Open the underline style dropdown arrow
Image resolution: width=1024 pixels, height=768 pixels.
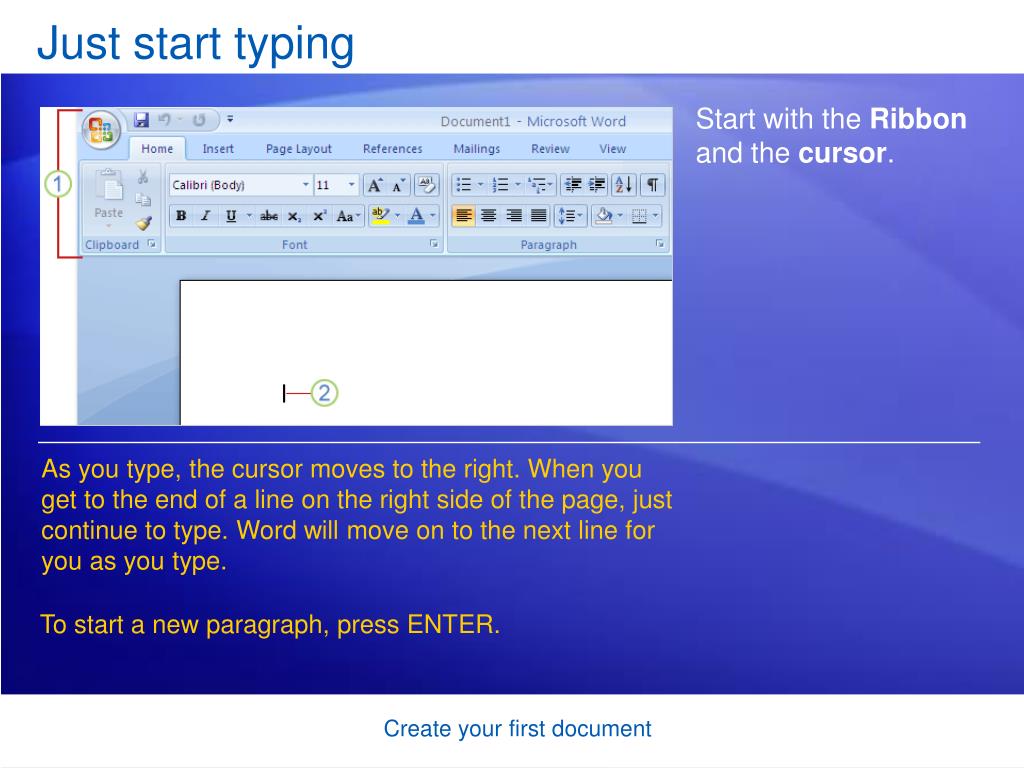(249, 216)
